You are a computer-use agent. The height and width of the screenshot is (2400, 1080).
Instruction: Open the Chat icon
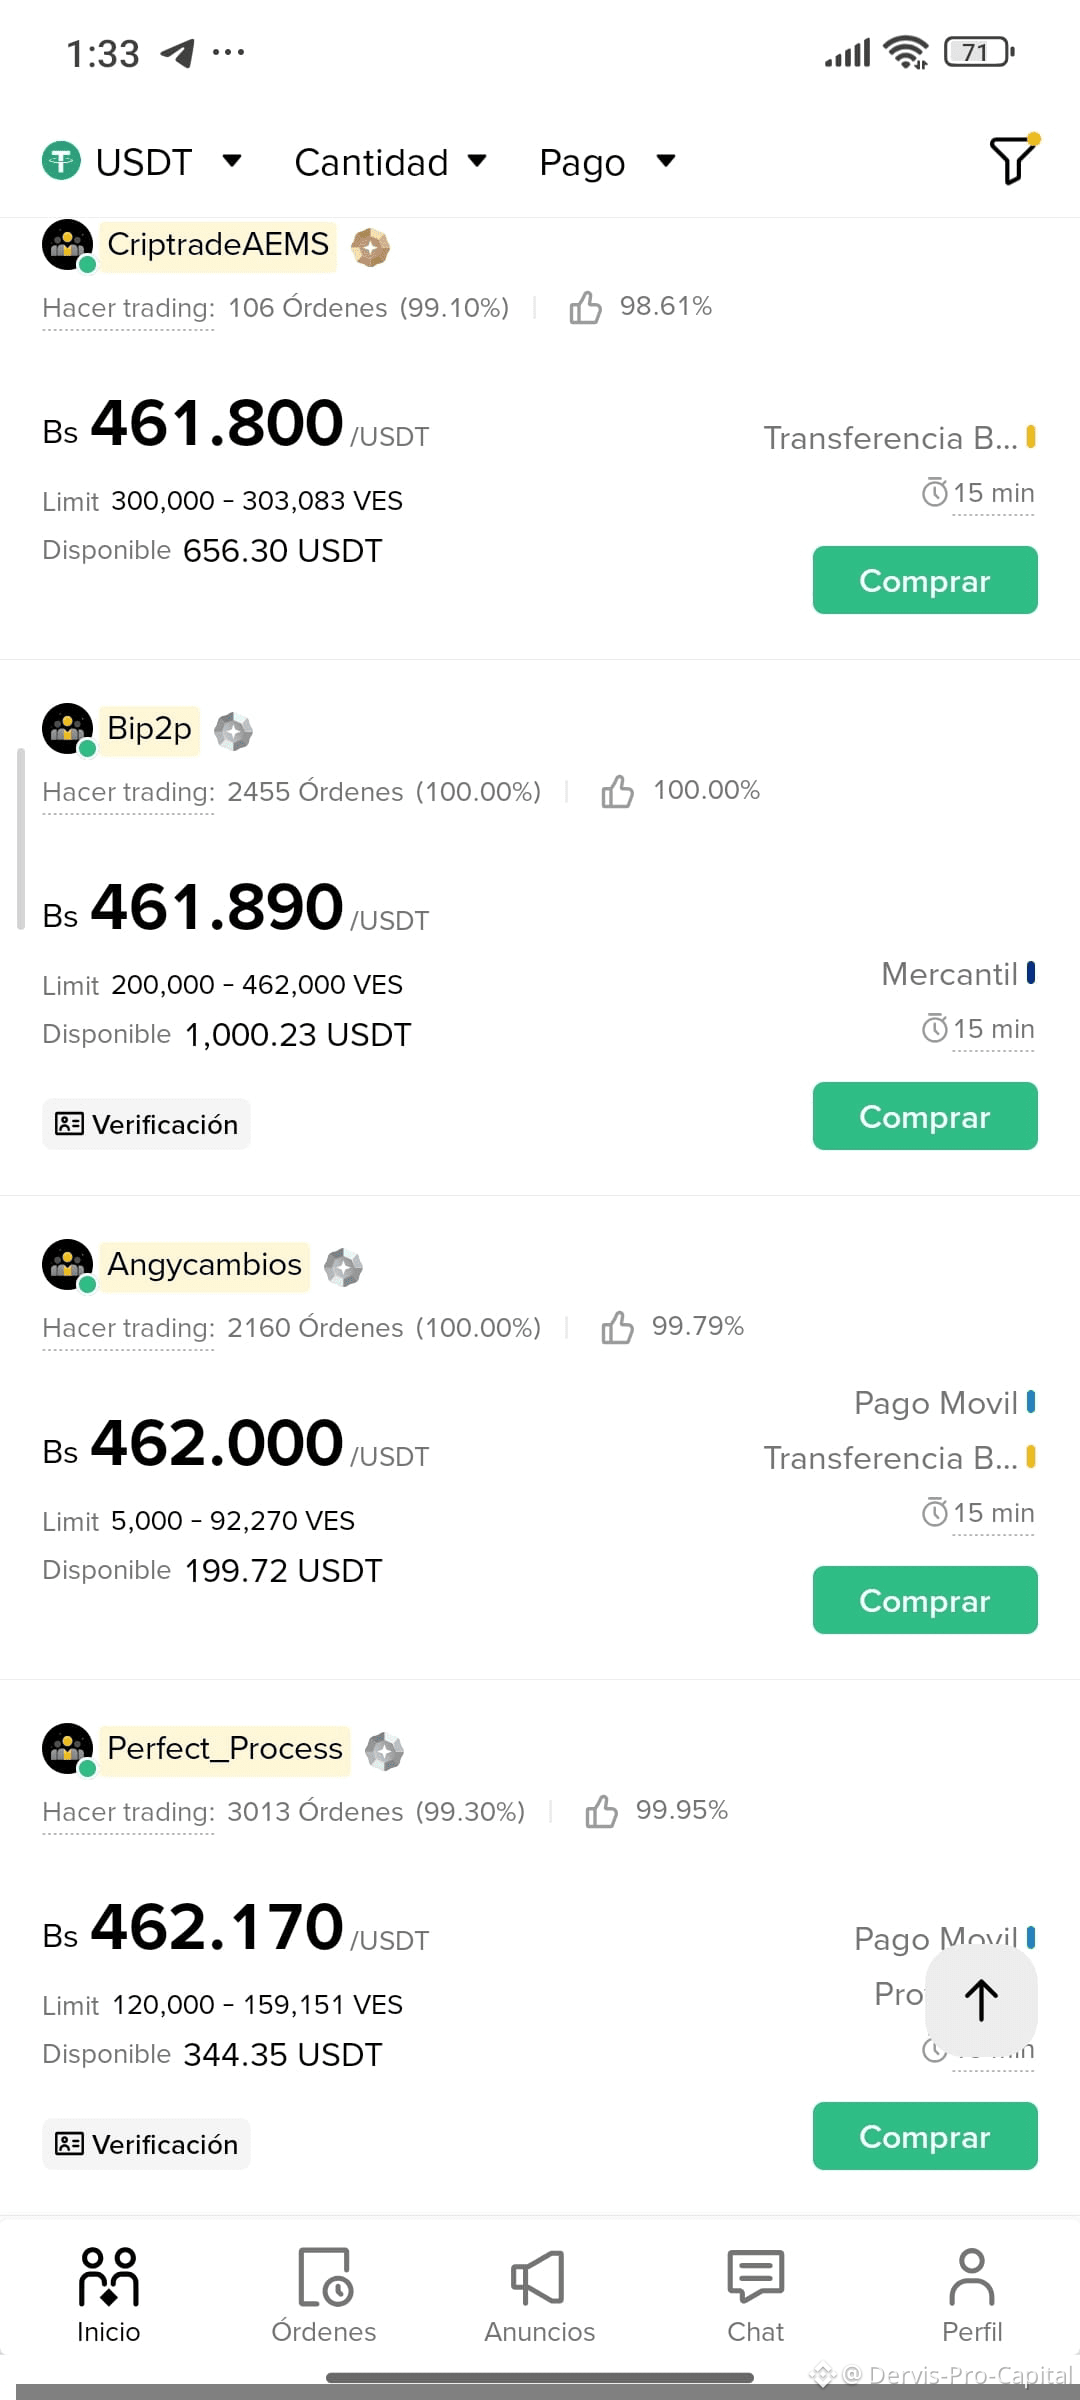point(756,2277)
